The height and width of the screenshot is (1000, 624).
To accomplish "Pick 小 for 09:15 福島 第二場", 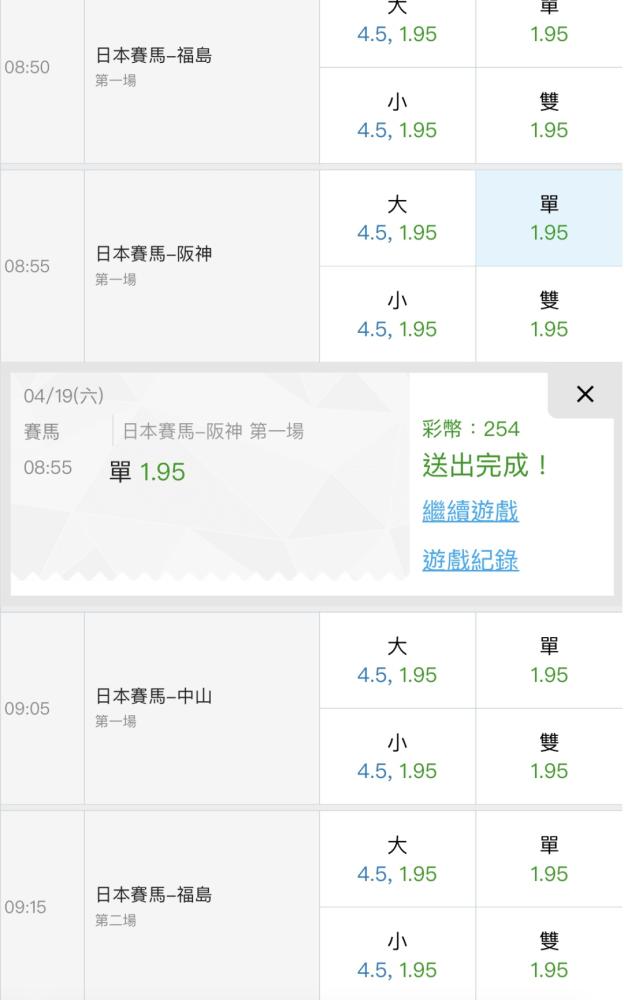I will [x=397, y=955].
